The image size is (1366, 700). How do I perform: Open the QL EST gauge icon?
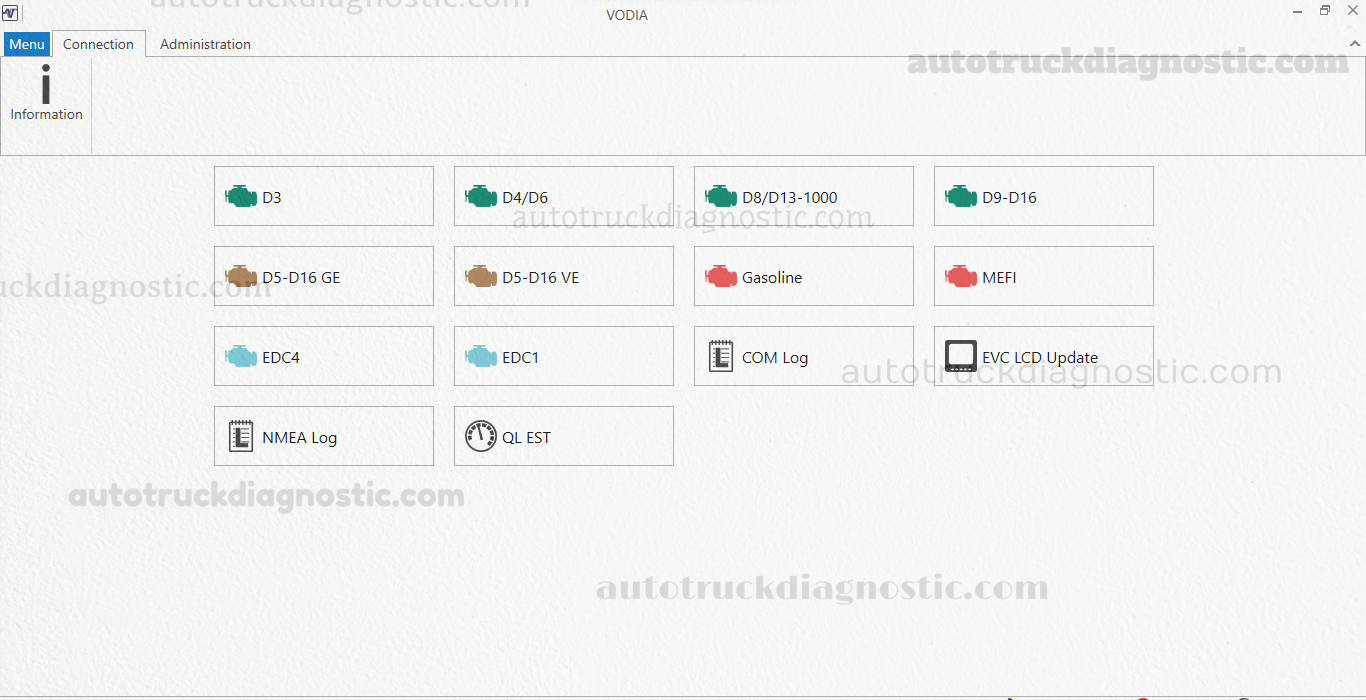point(481,436)
